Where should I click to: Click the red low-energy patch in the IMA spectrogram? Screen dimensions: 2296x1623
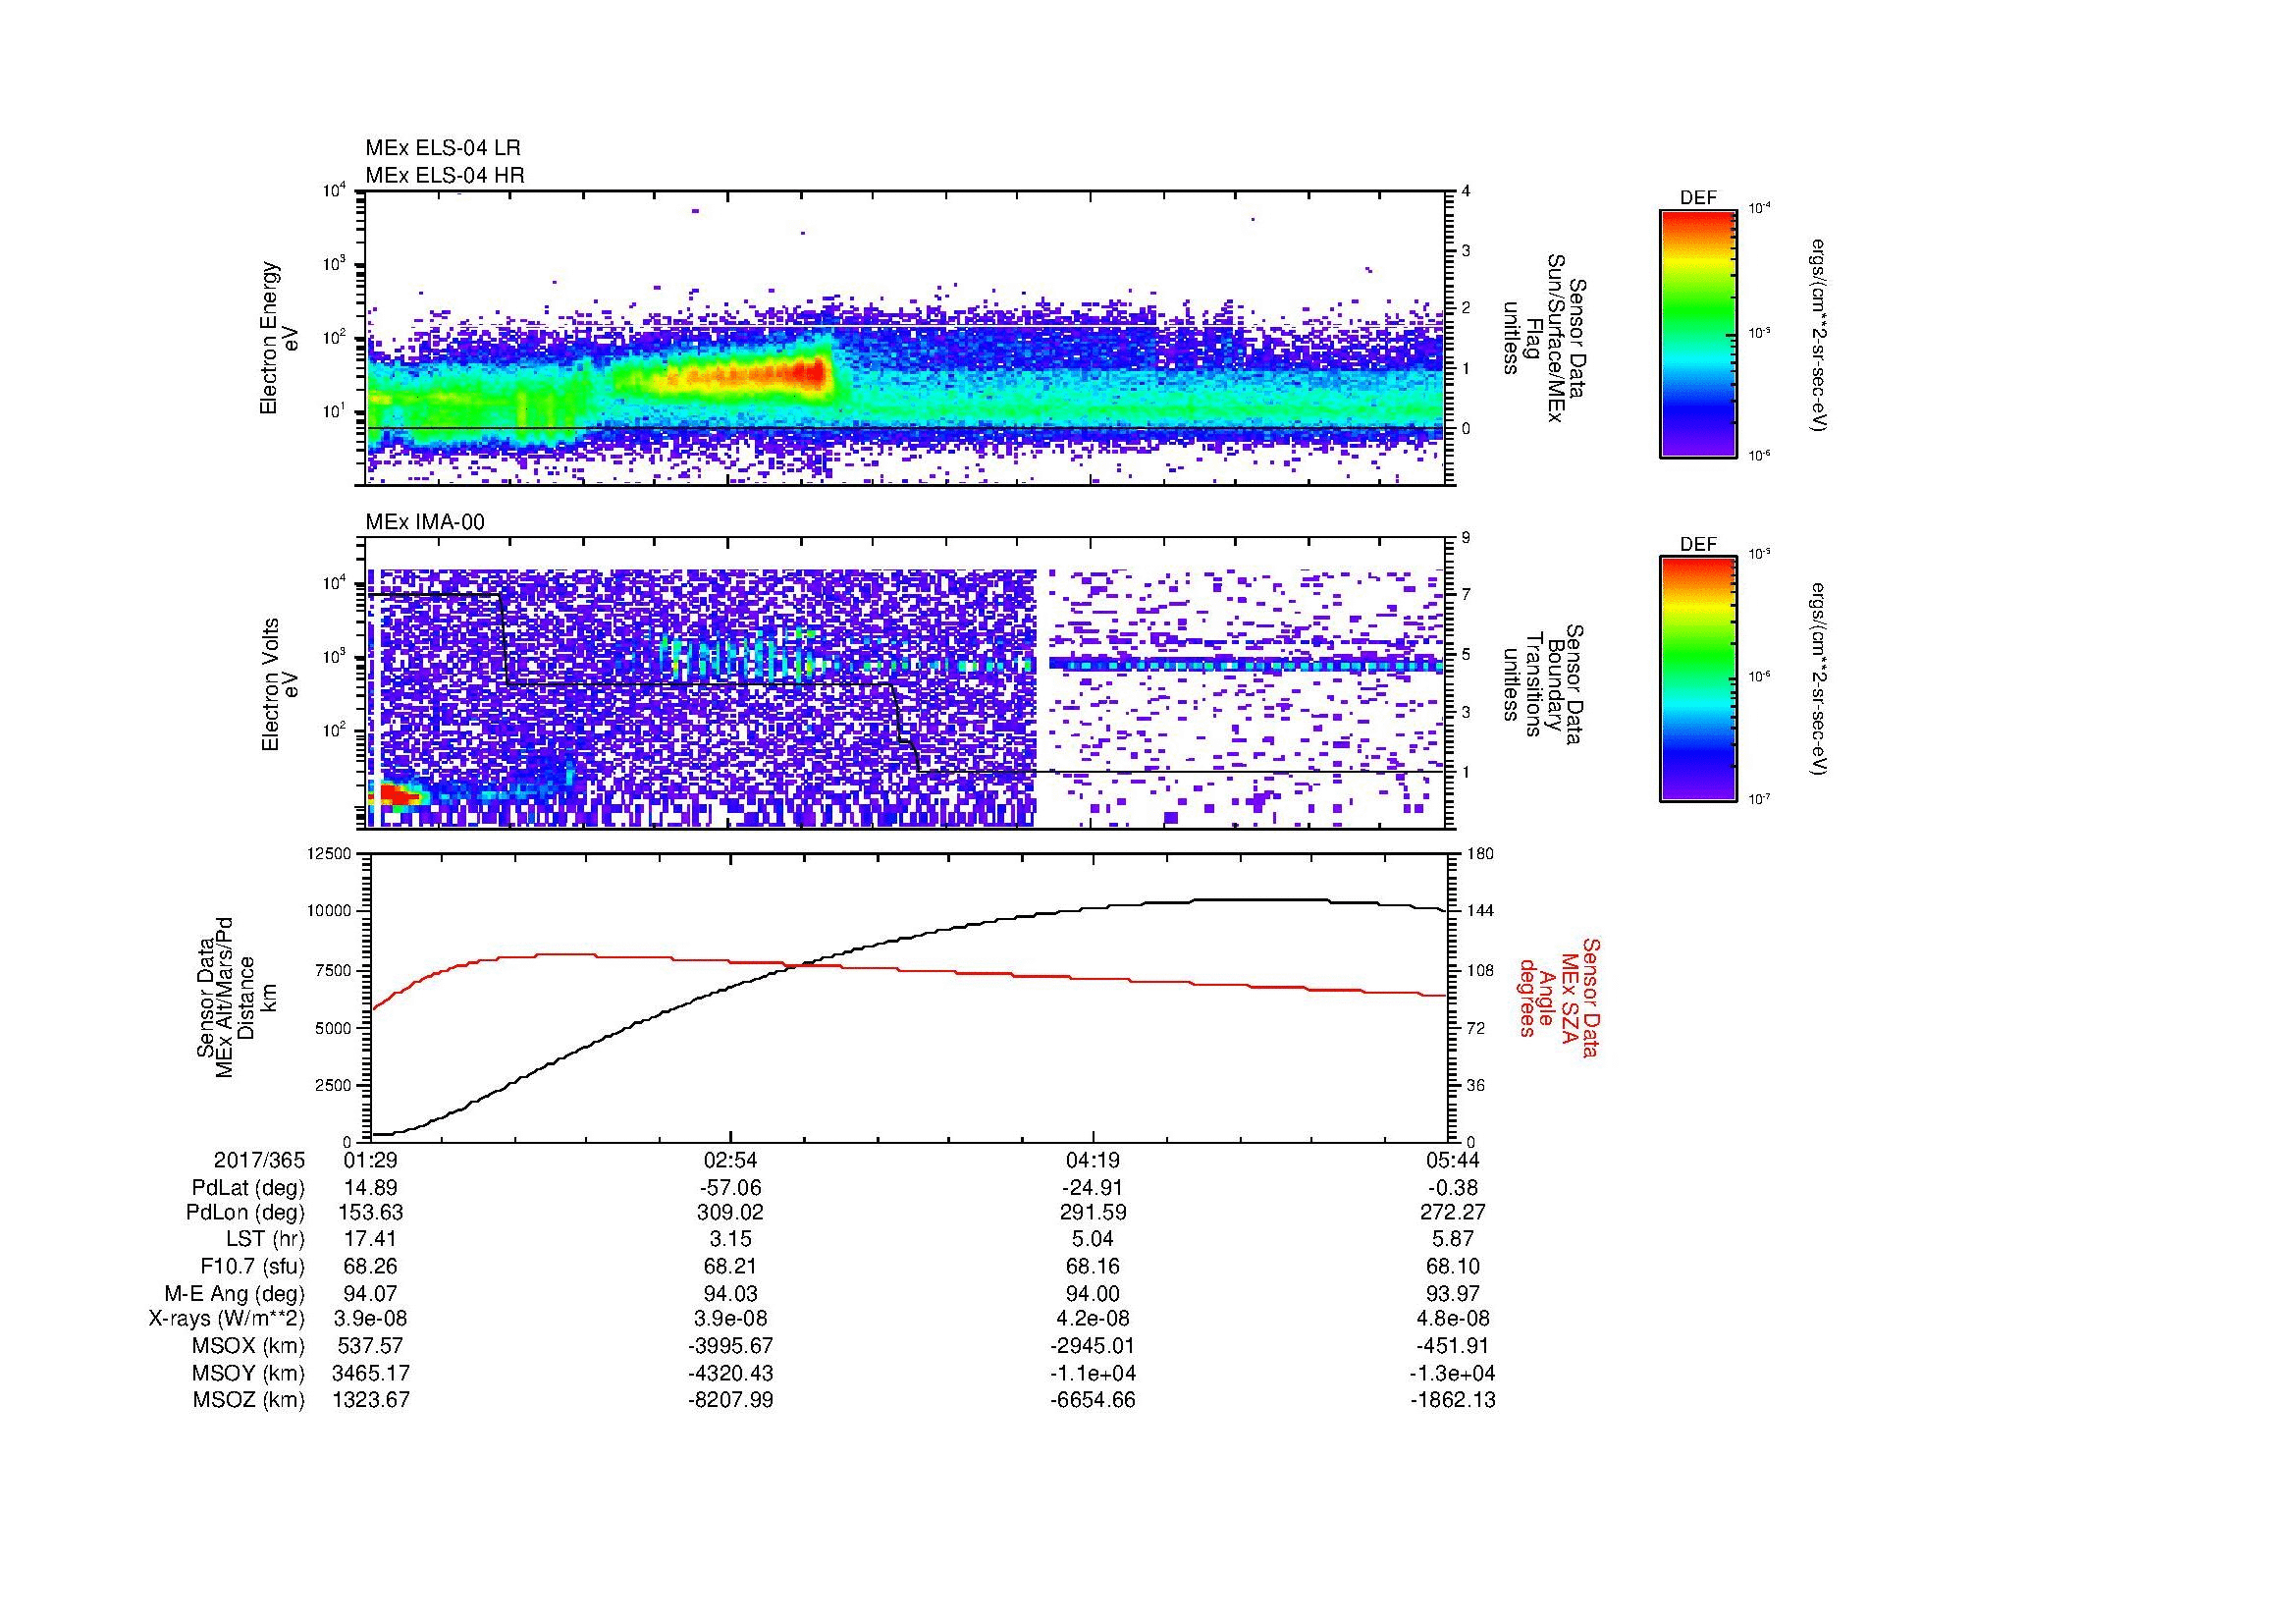click(x=396, y=795)
